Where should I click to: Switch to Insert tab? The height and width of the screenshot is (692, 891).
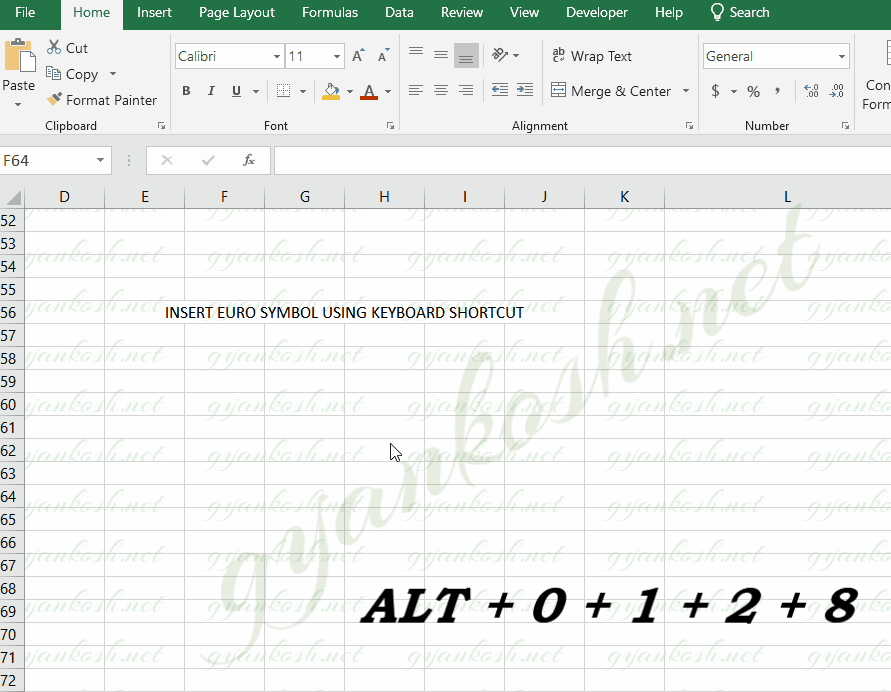tap(154, 12)
